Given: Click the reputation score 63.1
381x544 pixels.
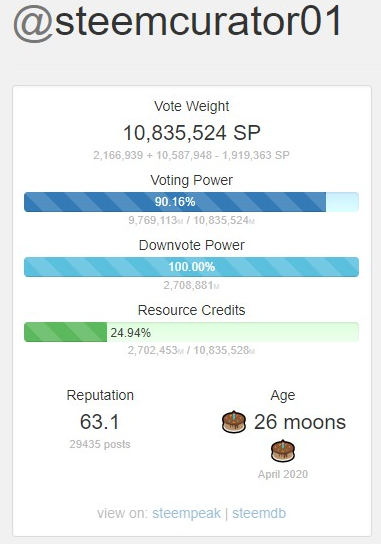Looking at the screenshot, I should (x=100, y=422).
